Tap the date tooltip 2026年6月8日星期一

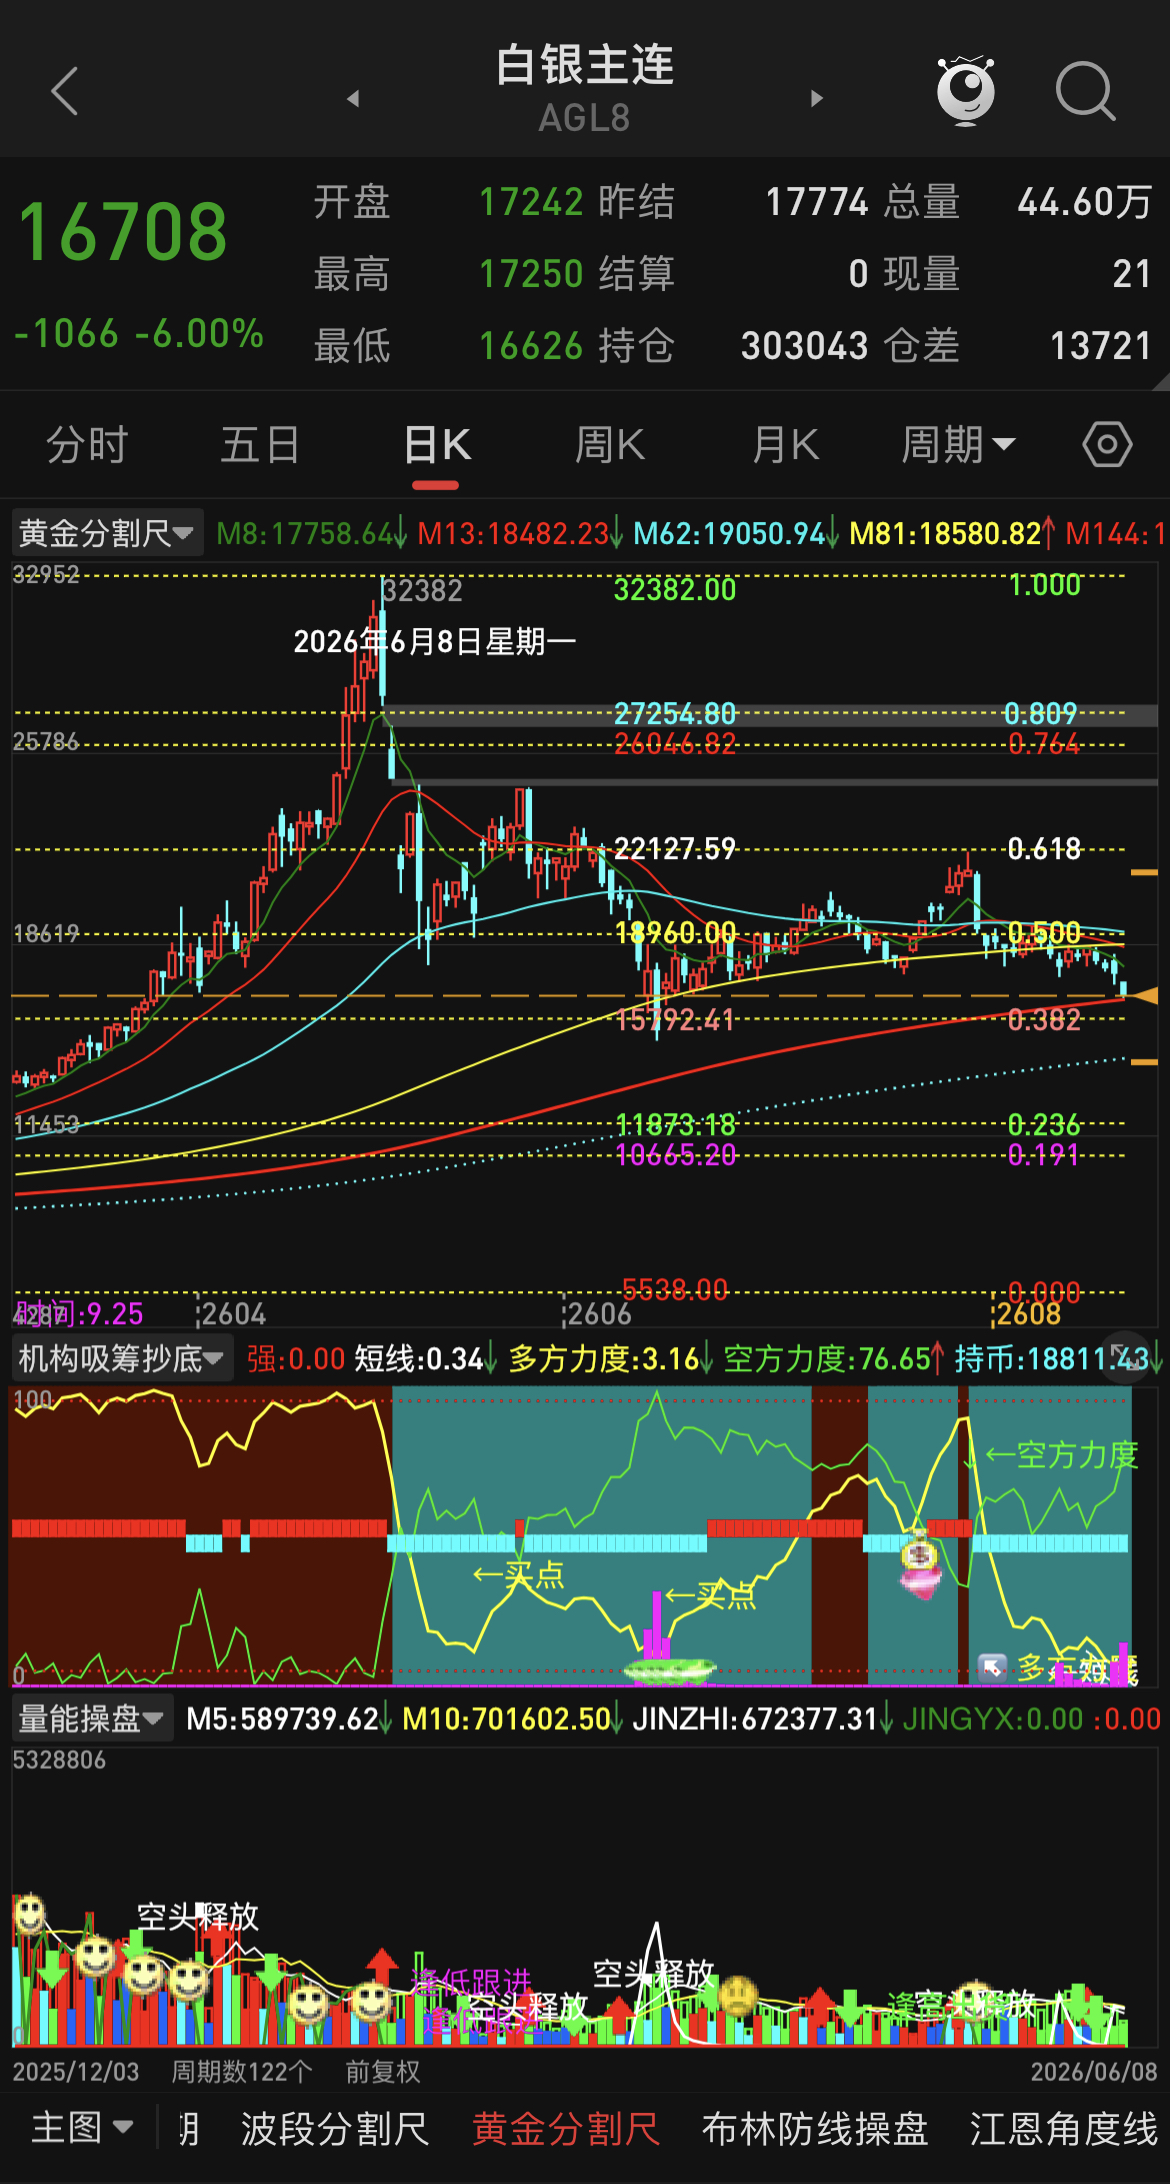434,641
